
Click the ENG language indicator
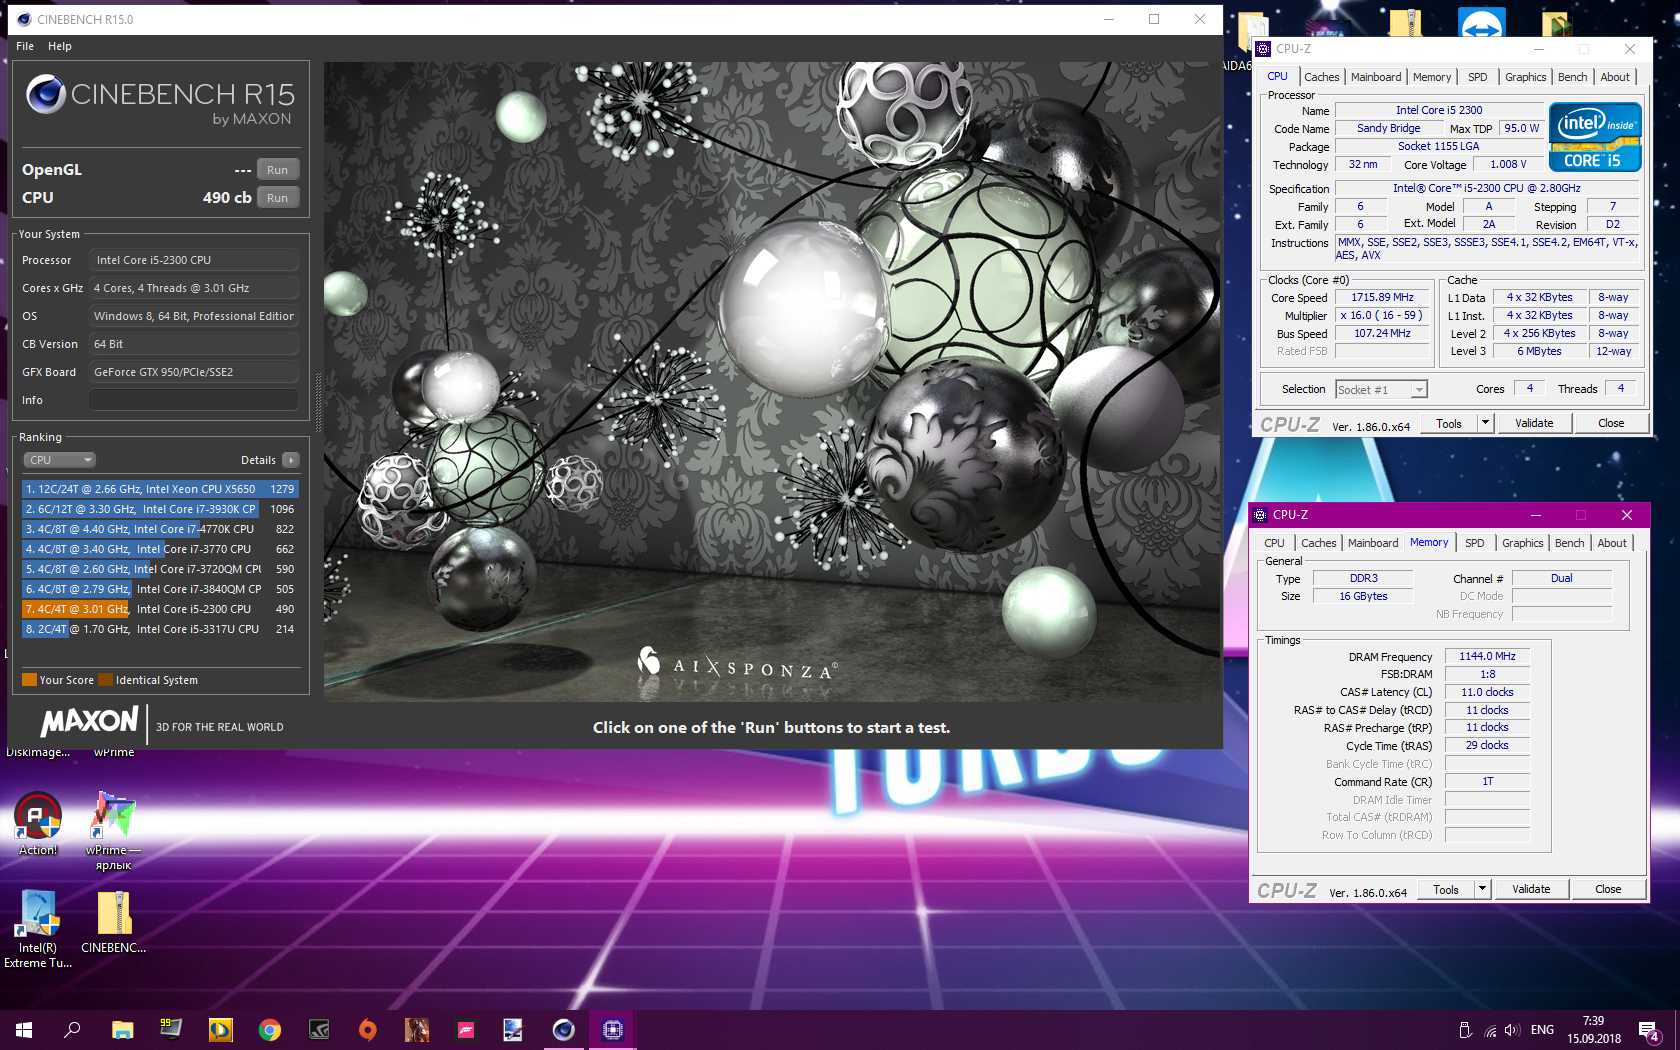coord(1542,1030)
